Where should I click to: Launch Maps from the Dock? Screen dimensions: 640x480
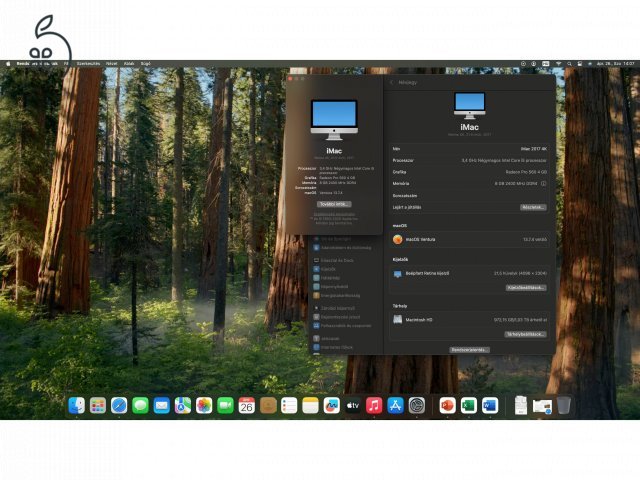click(x=182, y=406)
